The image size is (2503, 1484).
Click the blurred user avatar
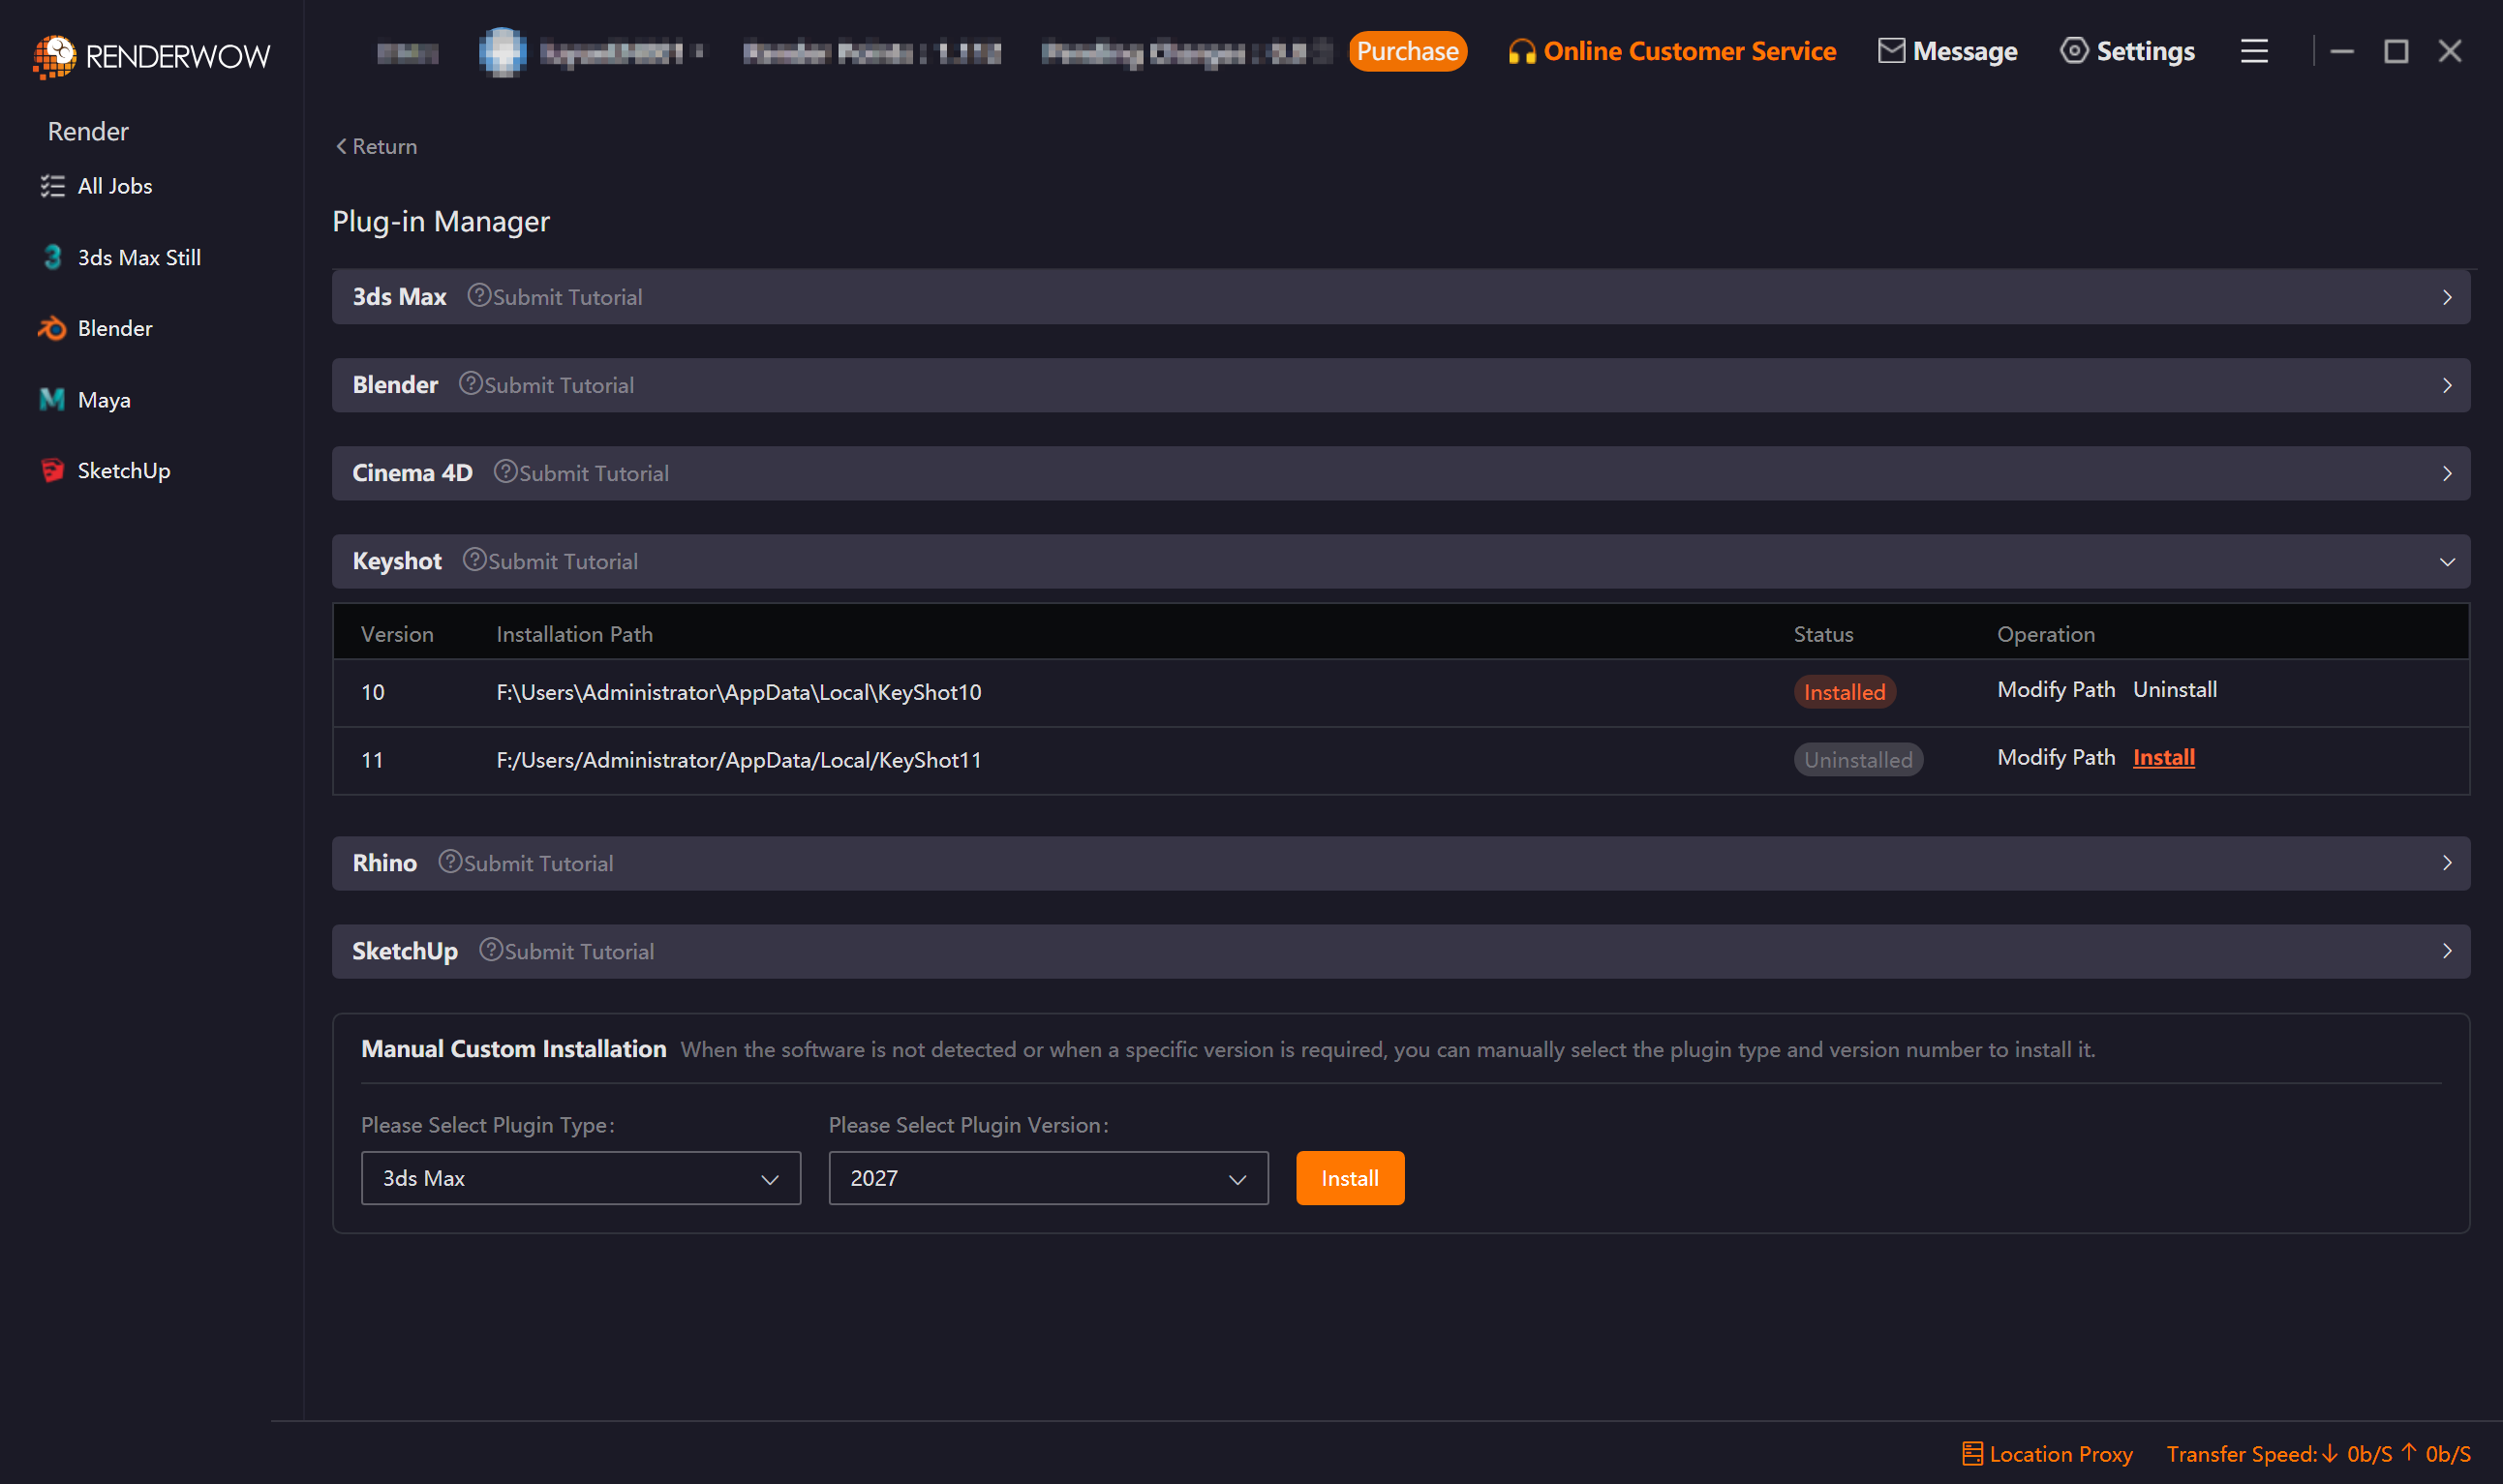coord(503,52)
